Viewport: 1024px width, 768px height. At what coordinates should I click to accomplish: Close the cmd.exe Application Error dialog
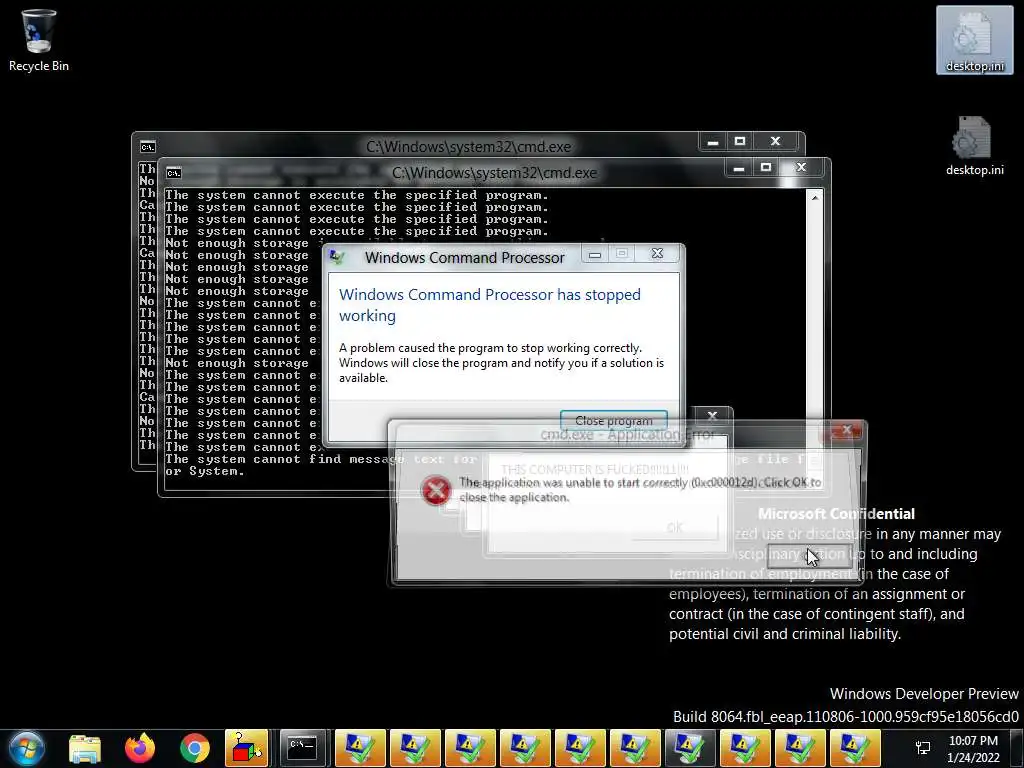846,430
